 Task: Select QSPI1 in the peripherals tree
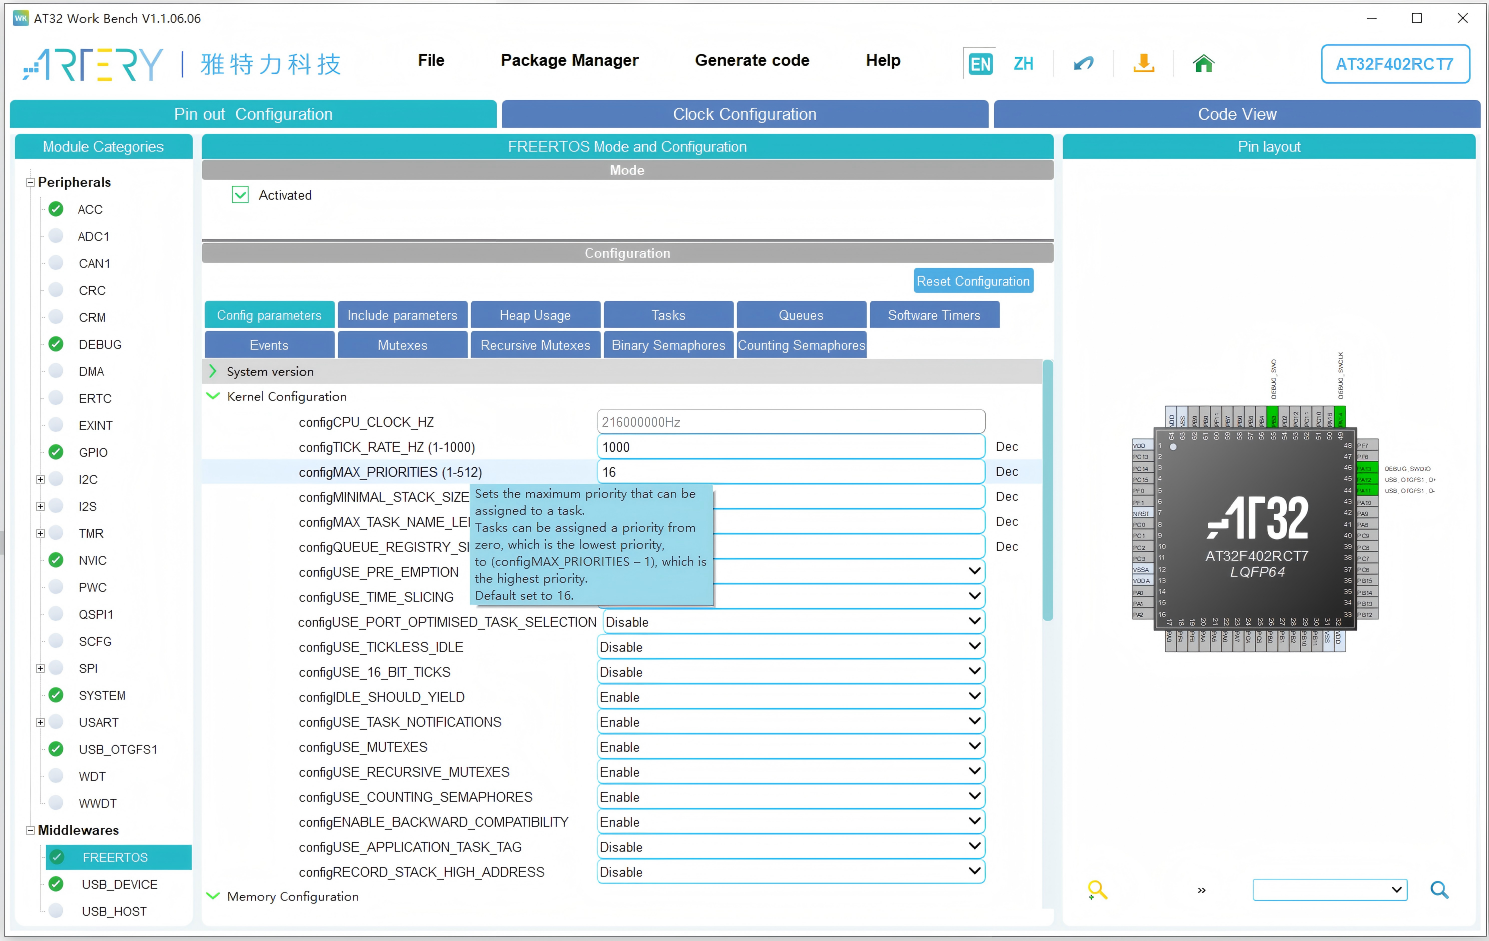coord(96,614)
